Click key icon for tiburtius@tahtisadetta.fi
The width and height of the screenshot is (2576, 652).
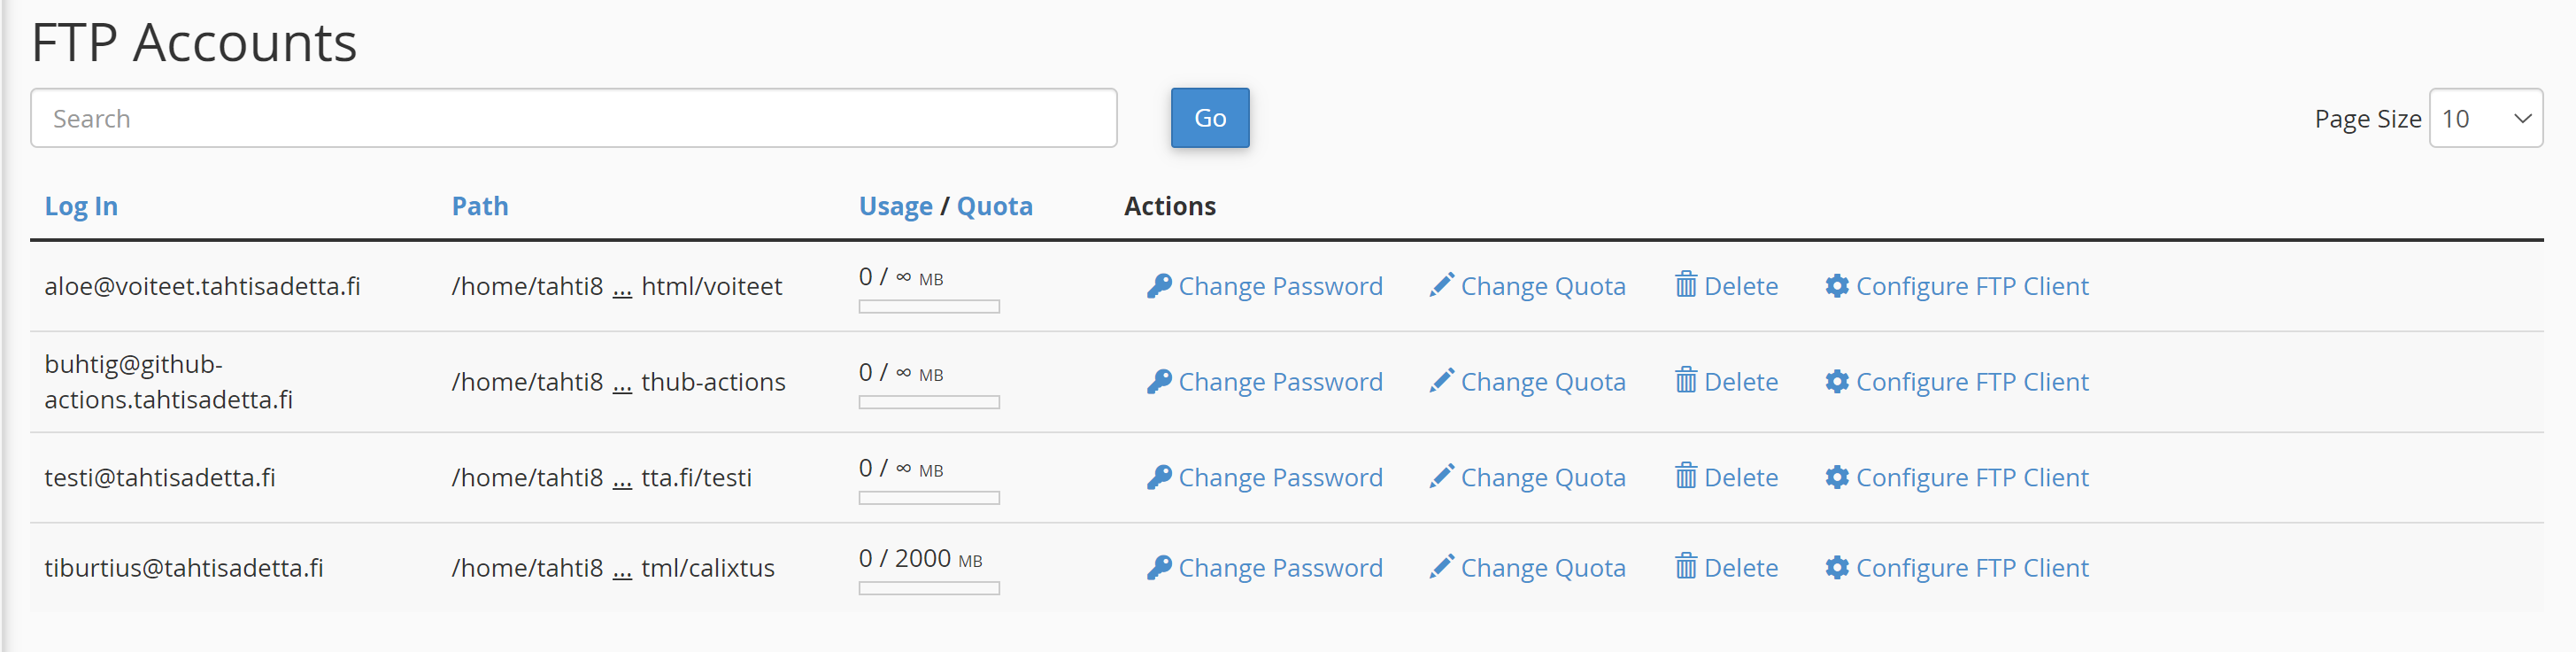click(x=1159, y=567)
